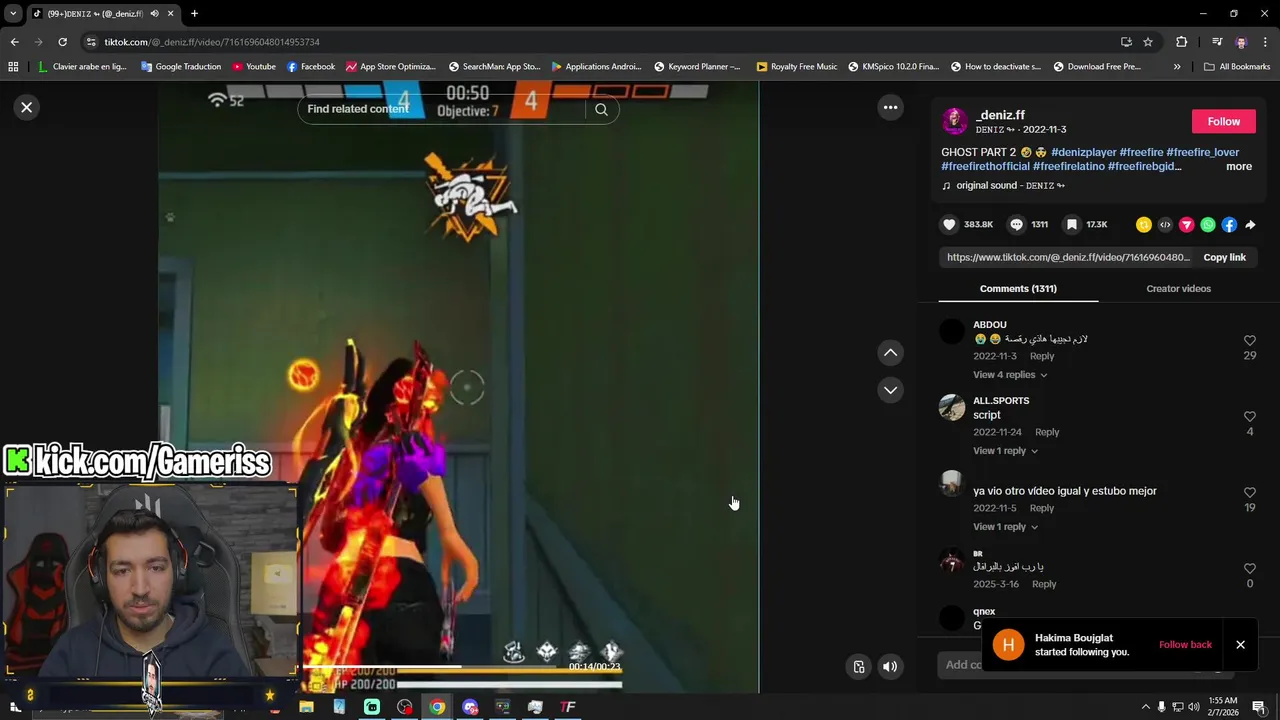The width and height of the screenshot is (1280, 720).
Task: Close the TikTok video viewer with the X
Action: (x=27, y=107)
